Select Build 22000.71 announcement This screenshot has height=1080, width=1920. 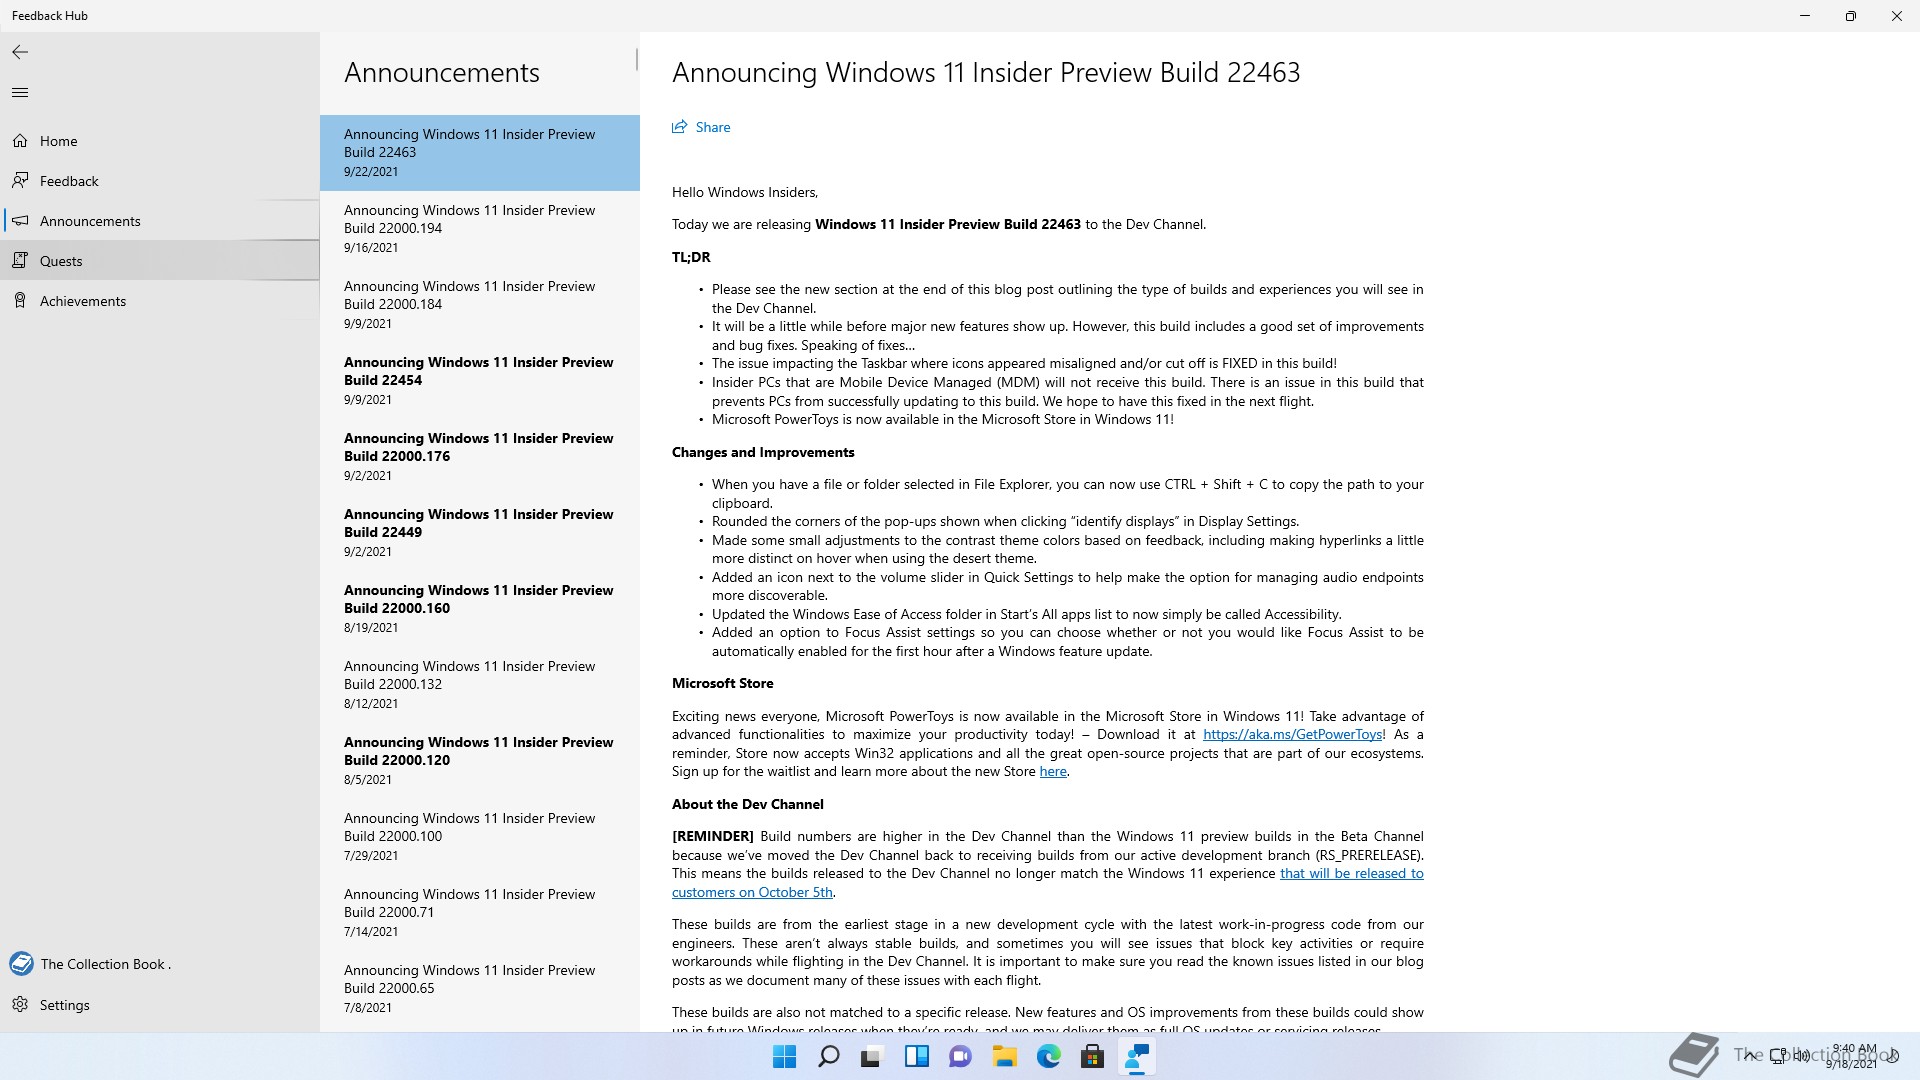tap(480, 913)
